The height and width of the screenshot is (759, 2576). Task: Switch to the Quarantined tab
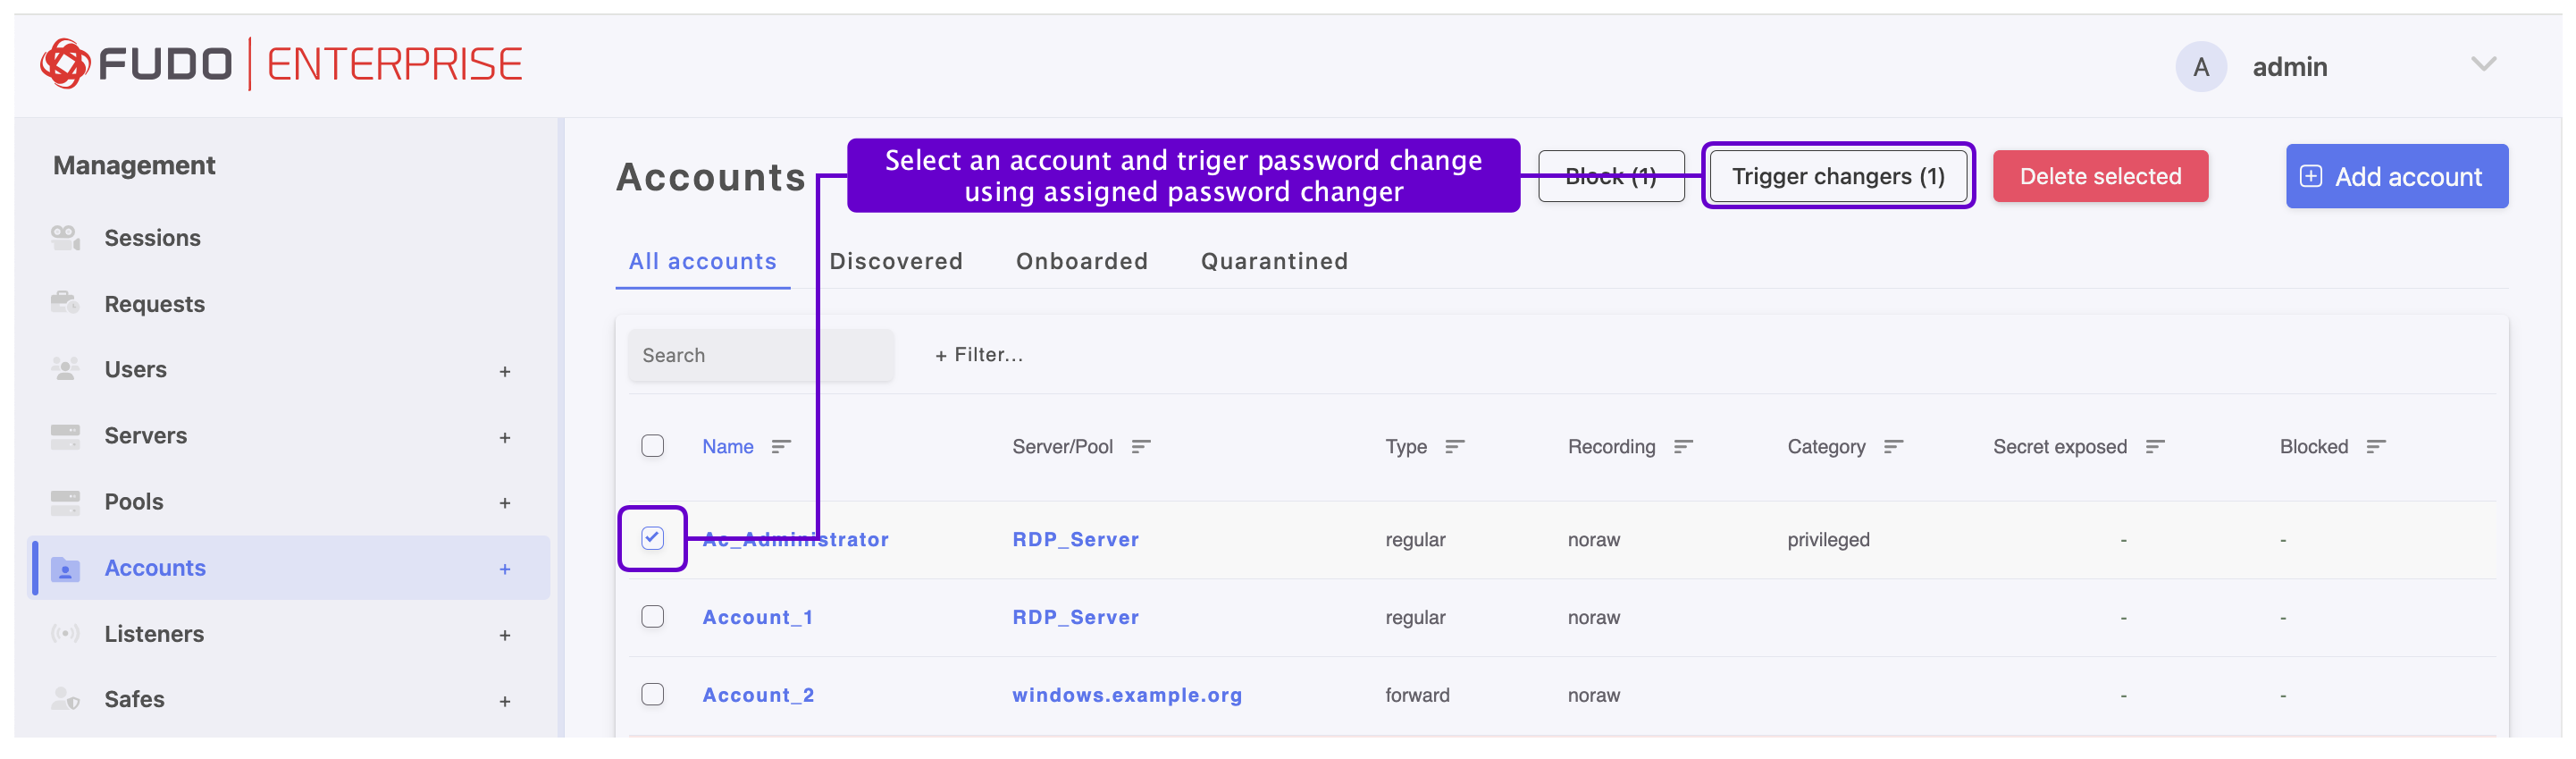[1274, 261]
